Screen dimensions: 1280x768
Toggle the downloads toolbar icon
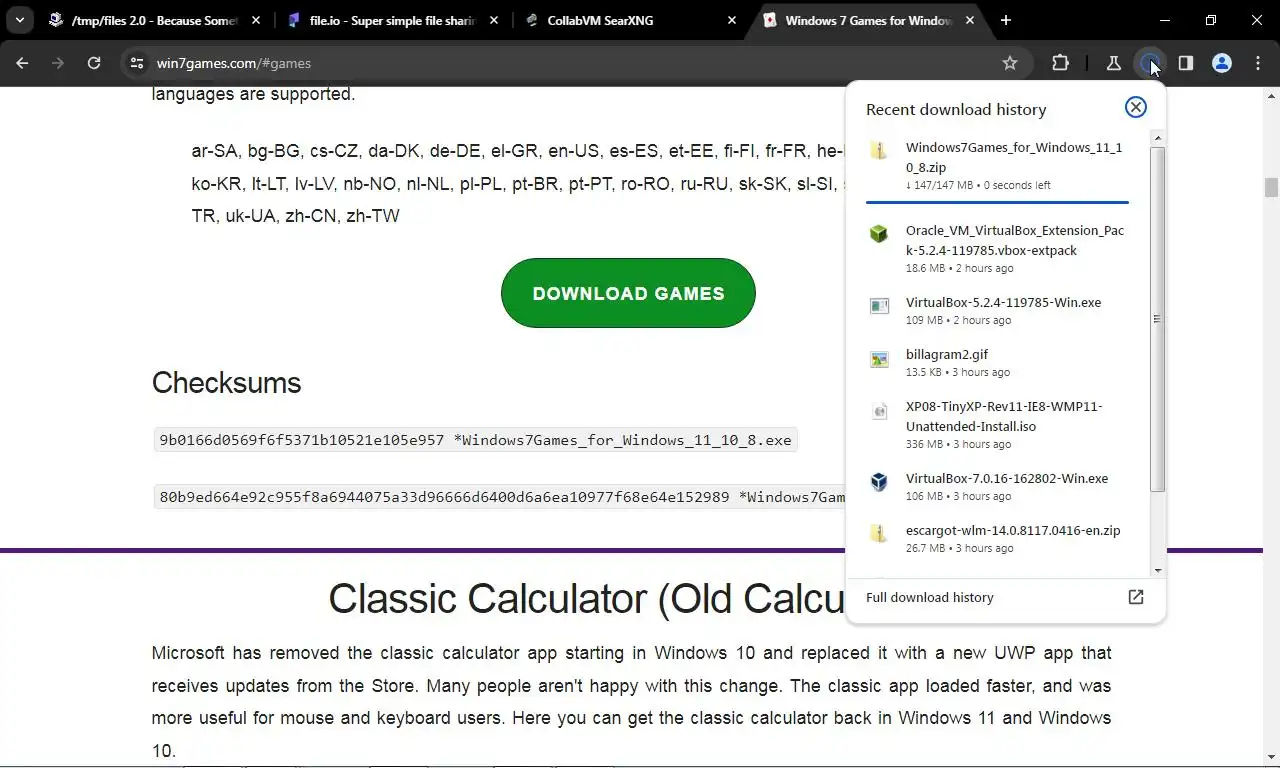[1150, 63]
